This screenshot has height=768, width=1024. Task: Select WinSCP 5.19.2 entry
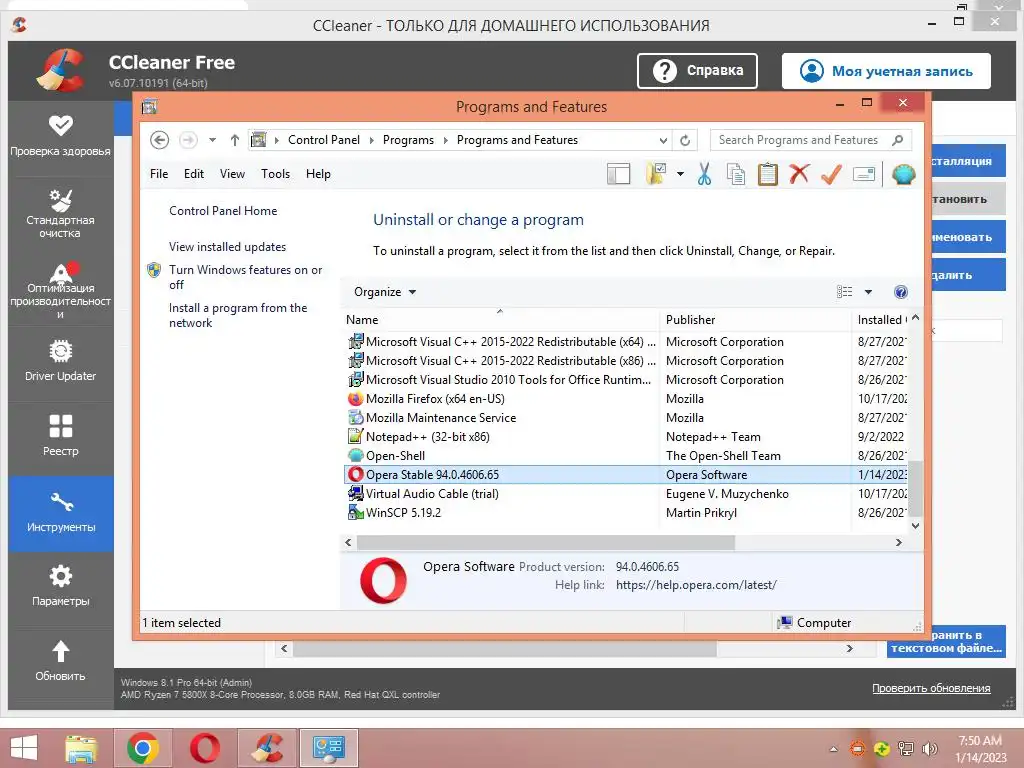click(625, 512)
